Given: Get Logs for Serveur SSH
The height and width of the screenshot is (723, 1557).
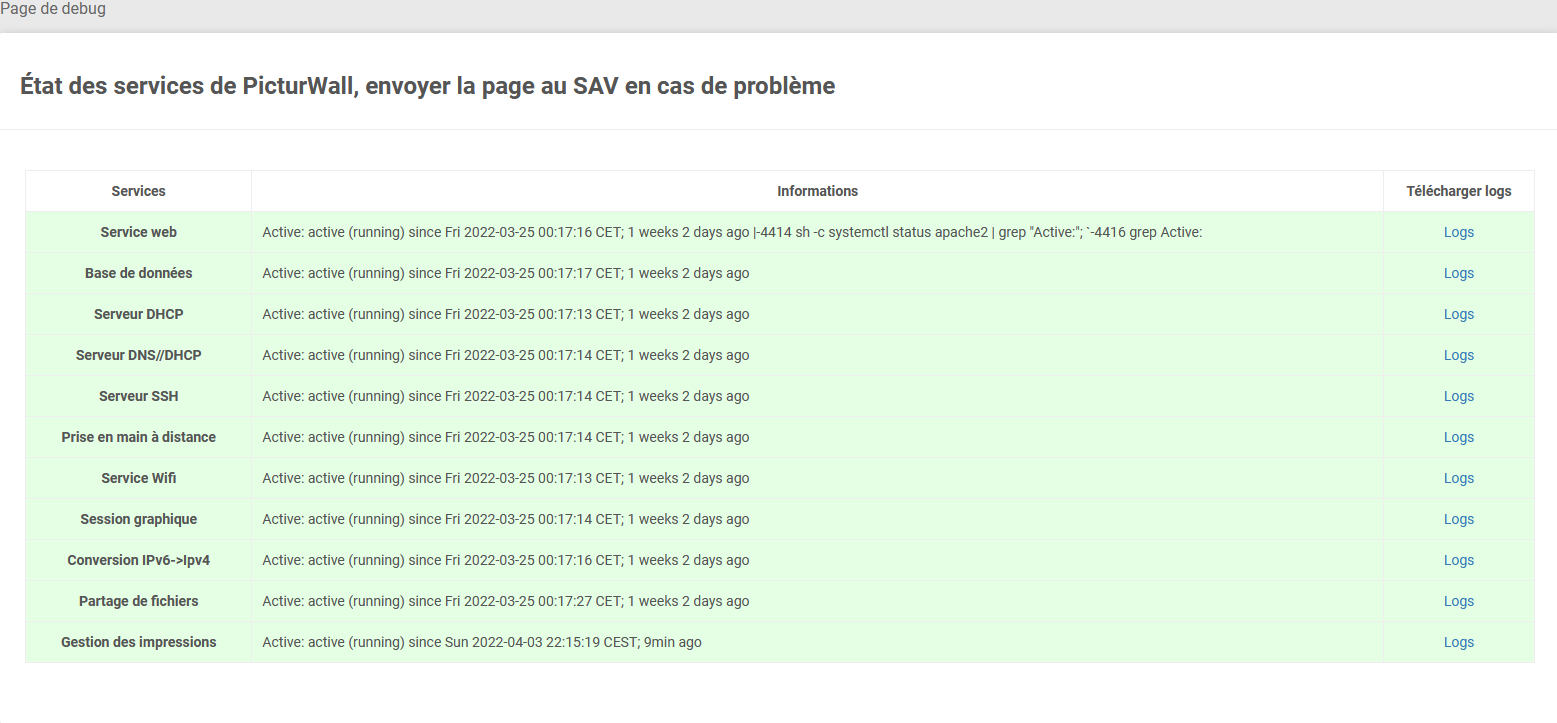Looking at the screenshot, I should 1458,396.
